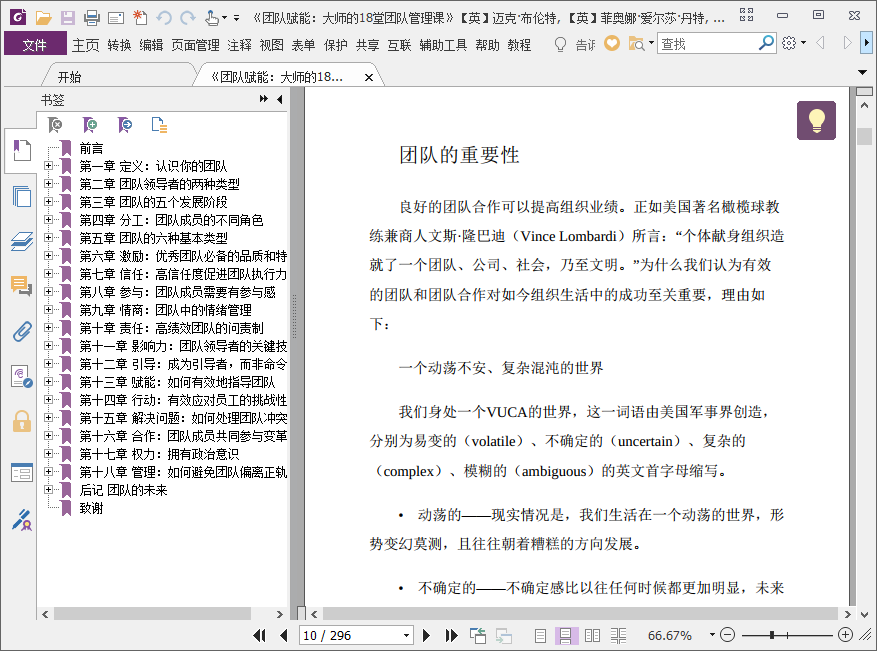This screenshot has height=651, width=877.
Task: Click the Print icon
Action: click(92, 18)
